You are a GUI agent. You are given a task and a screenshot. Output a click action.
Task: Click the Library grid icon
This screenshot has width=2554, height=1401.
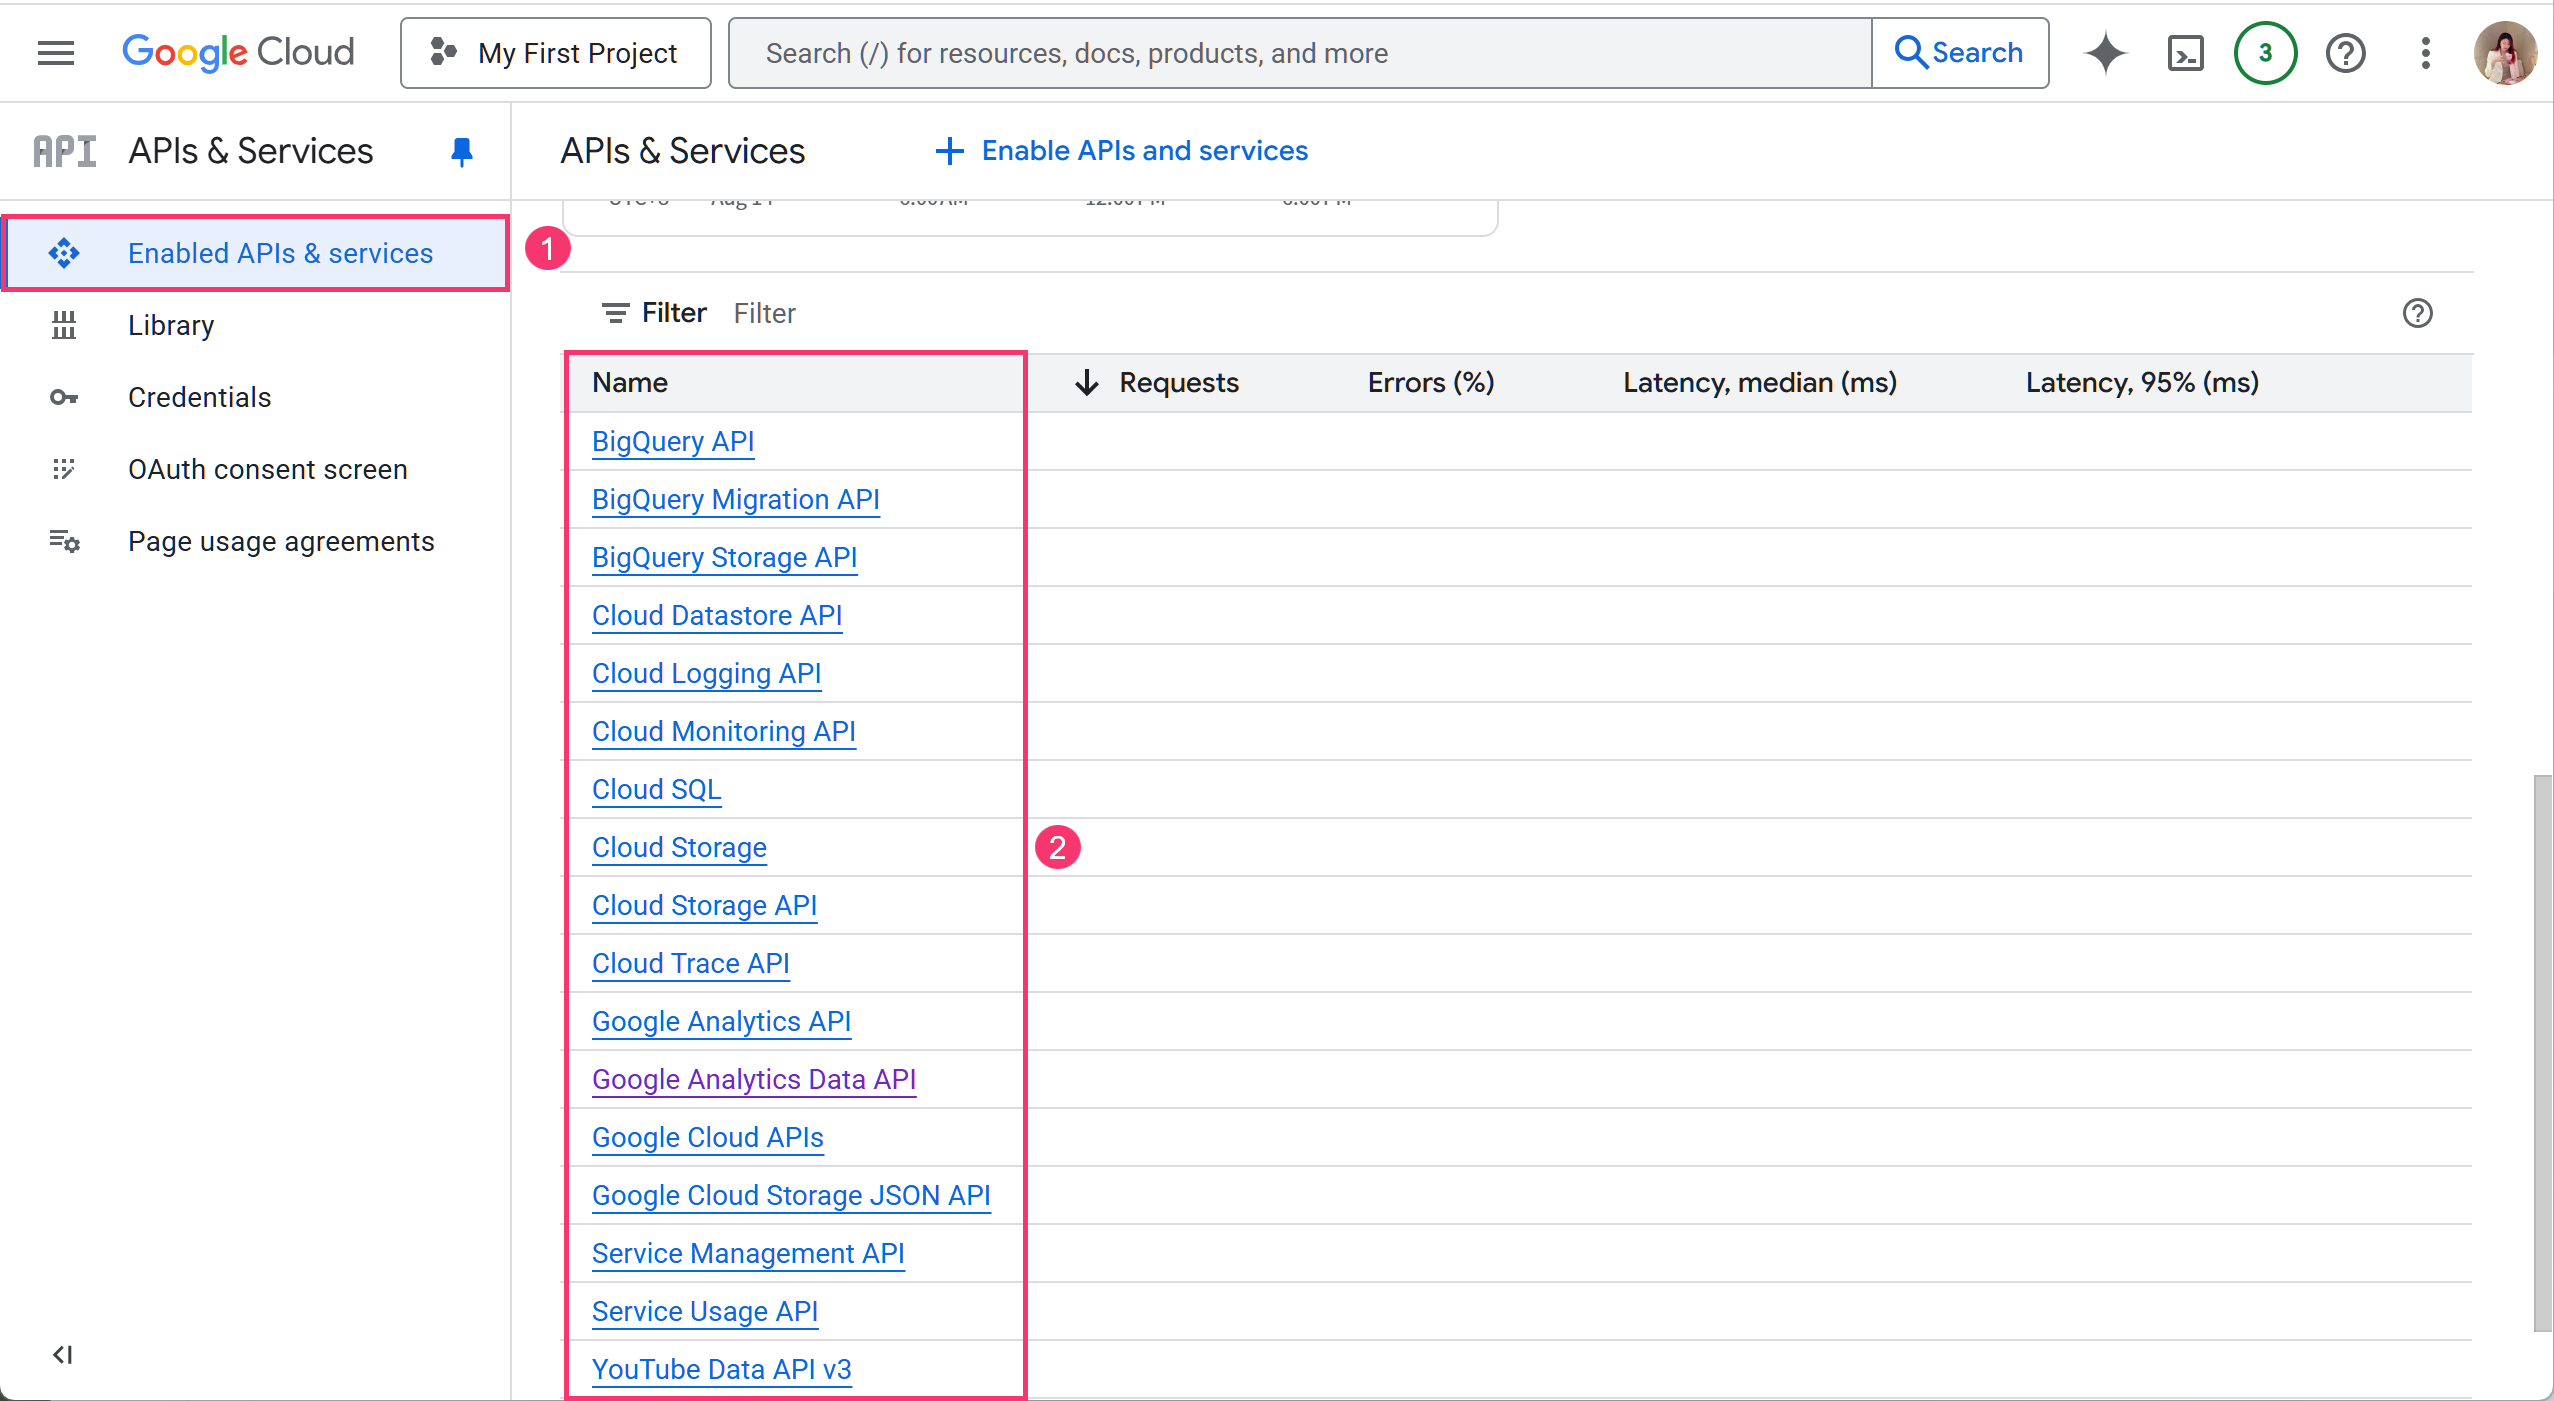click(x=64, y=325)
